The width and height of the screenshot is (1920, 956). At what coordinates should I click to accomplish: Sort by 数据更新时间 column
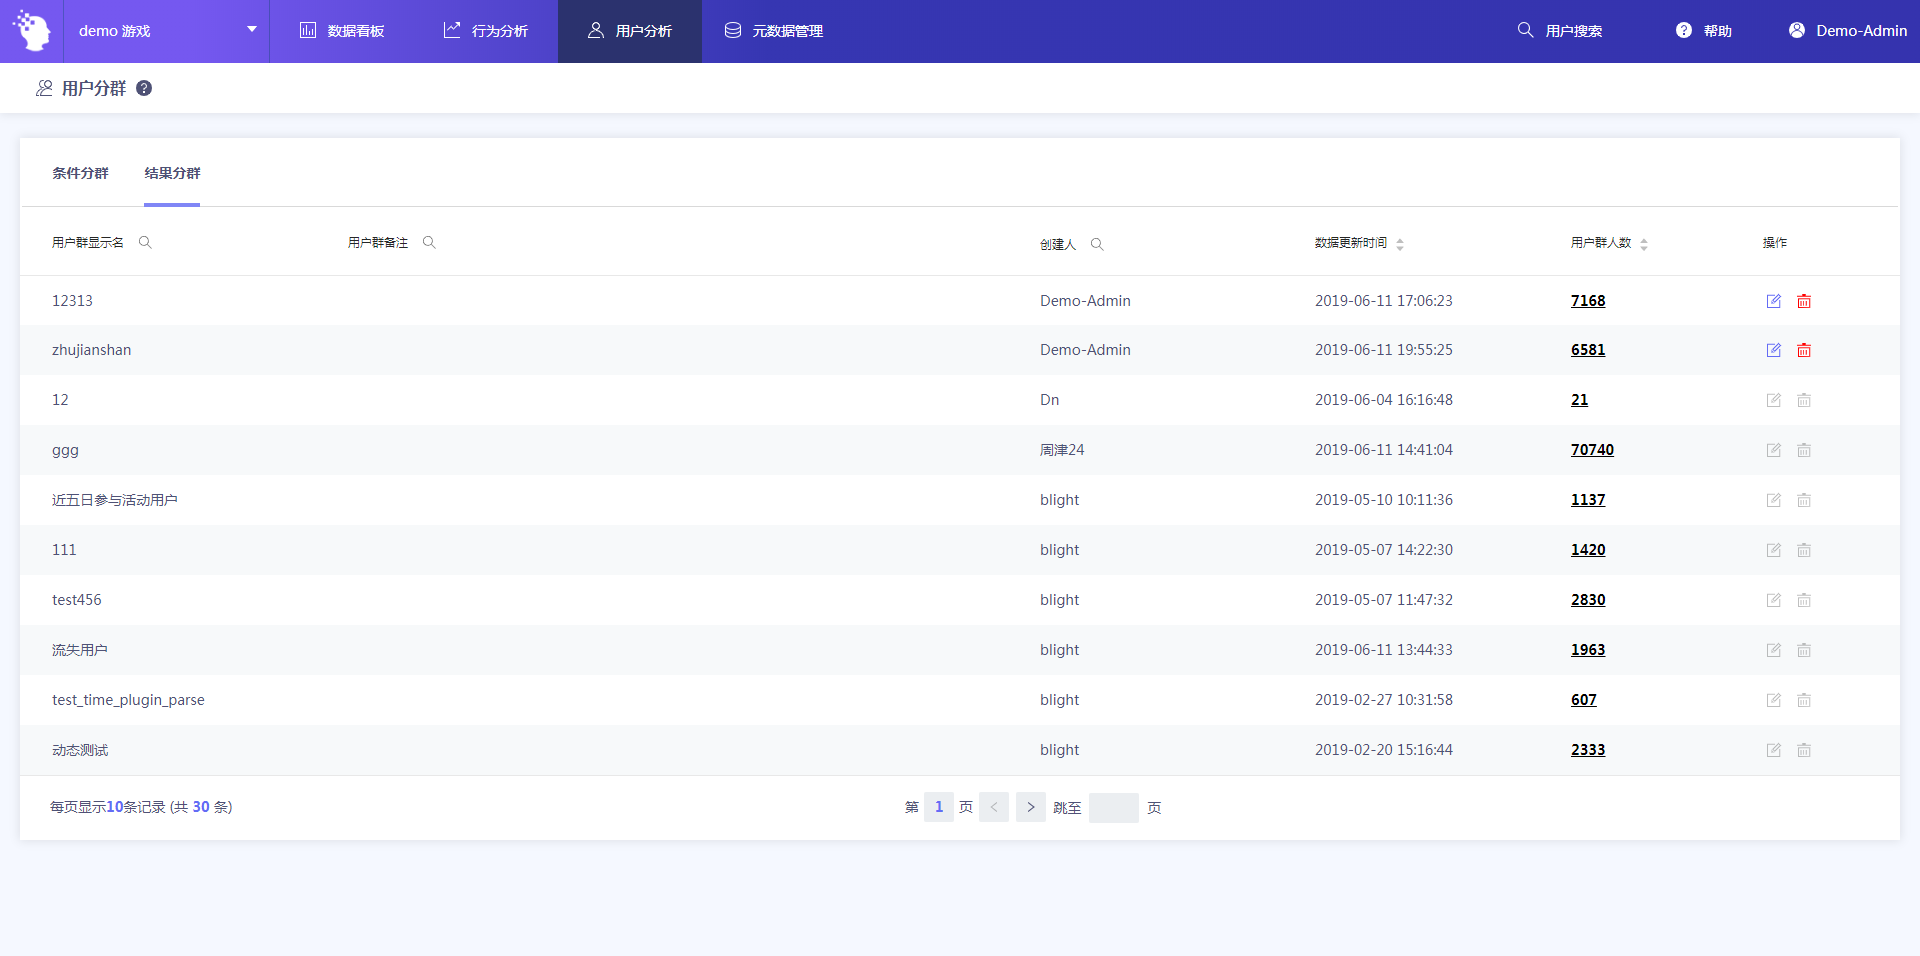[x=1399, y=244]
